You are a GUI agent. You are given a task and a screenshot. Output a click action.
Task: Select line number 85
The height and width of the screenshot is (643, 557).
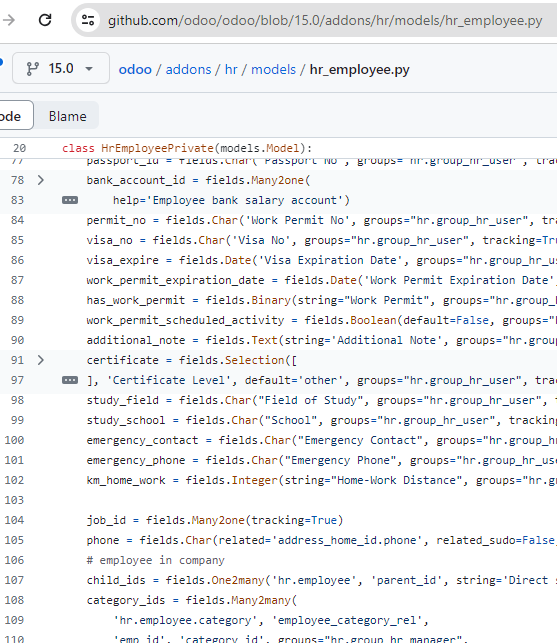tap(18, 240)
